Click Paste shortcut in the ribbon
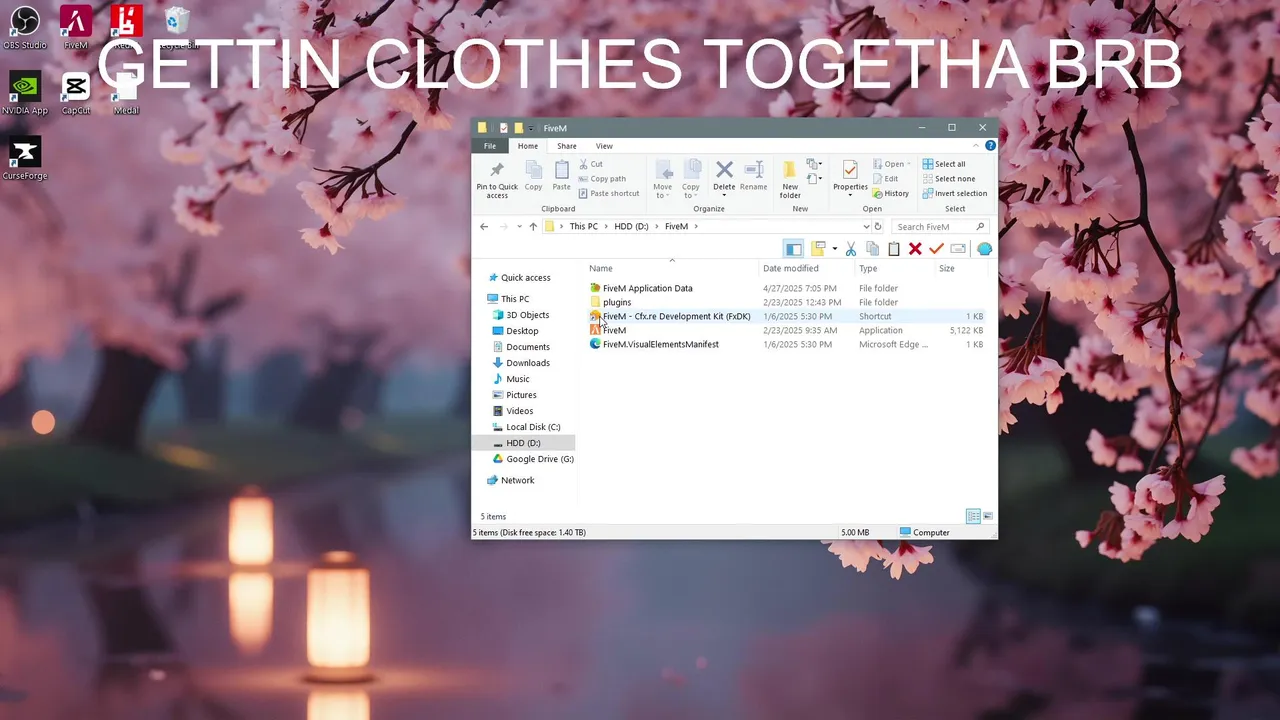Screen dimensions: 1280x720 pyautogui.click(x=608, y=194)
